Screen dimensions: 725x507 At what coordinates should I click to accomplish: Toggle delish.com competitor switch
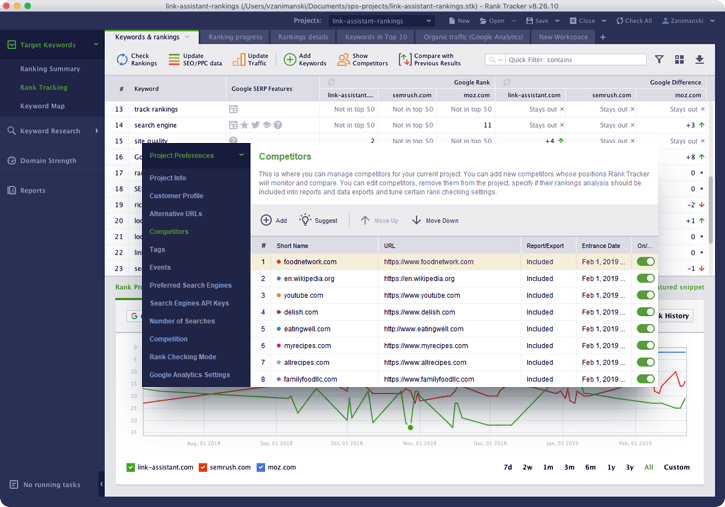646,312
